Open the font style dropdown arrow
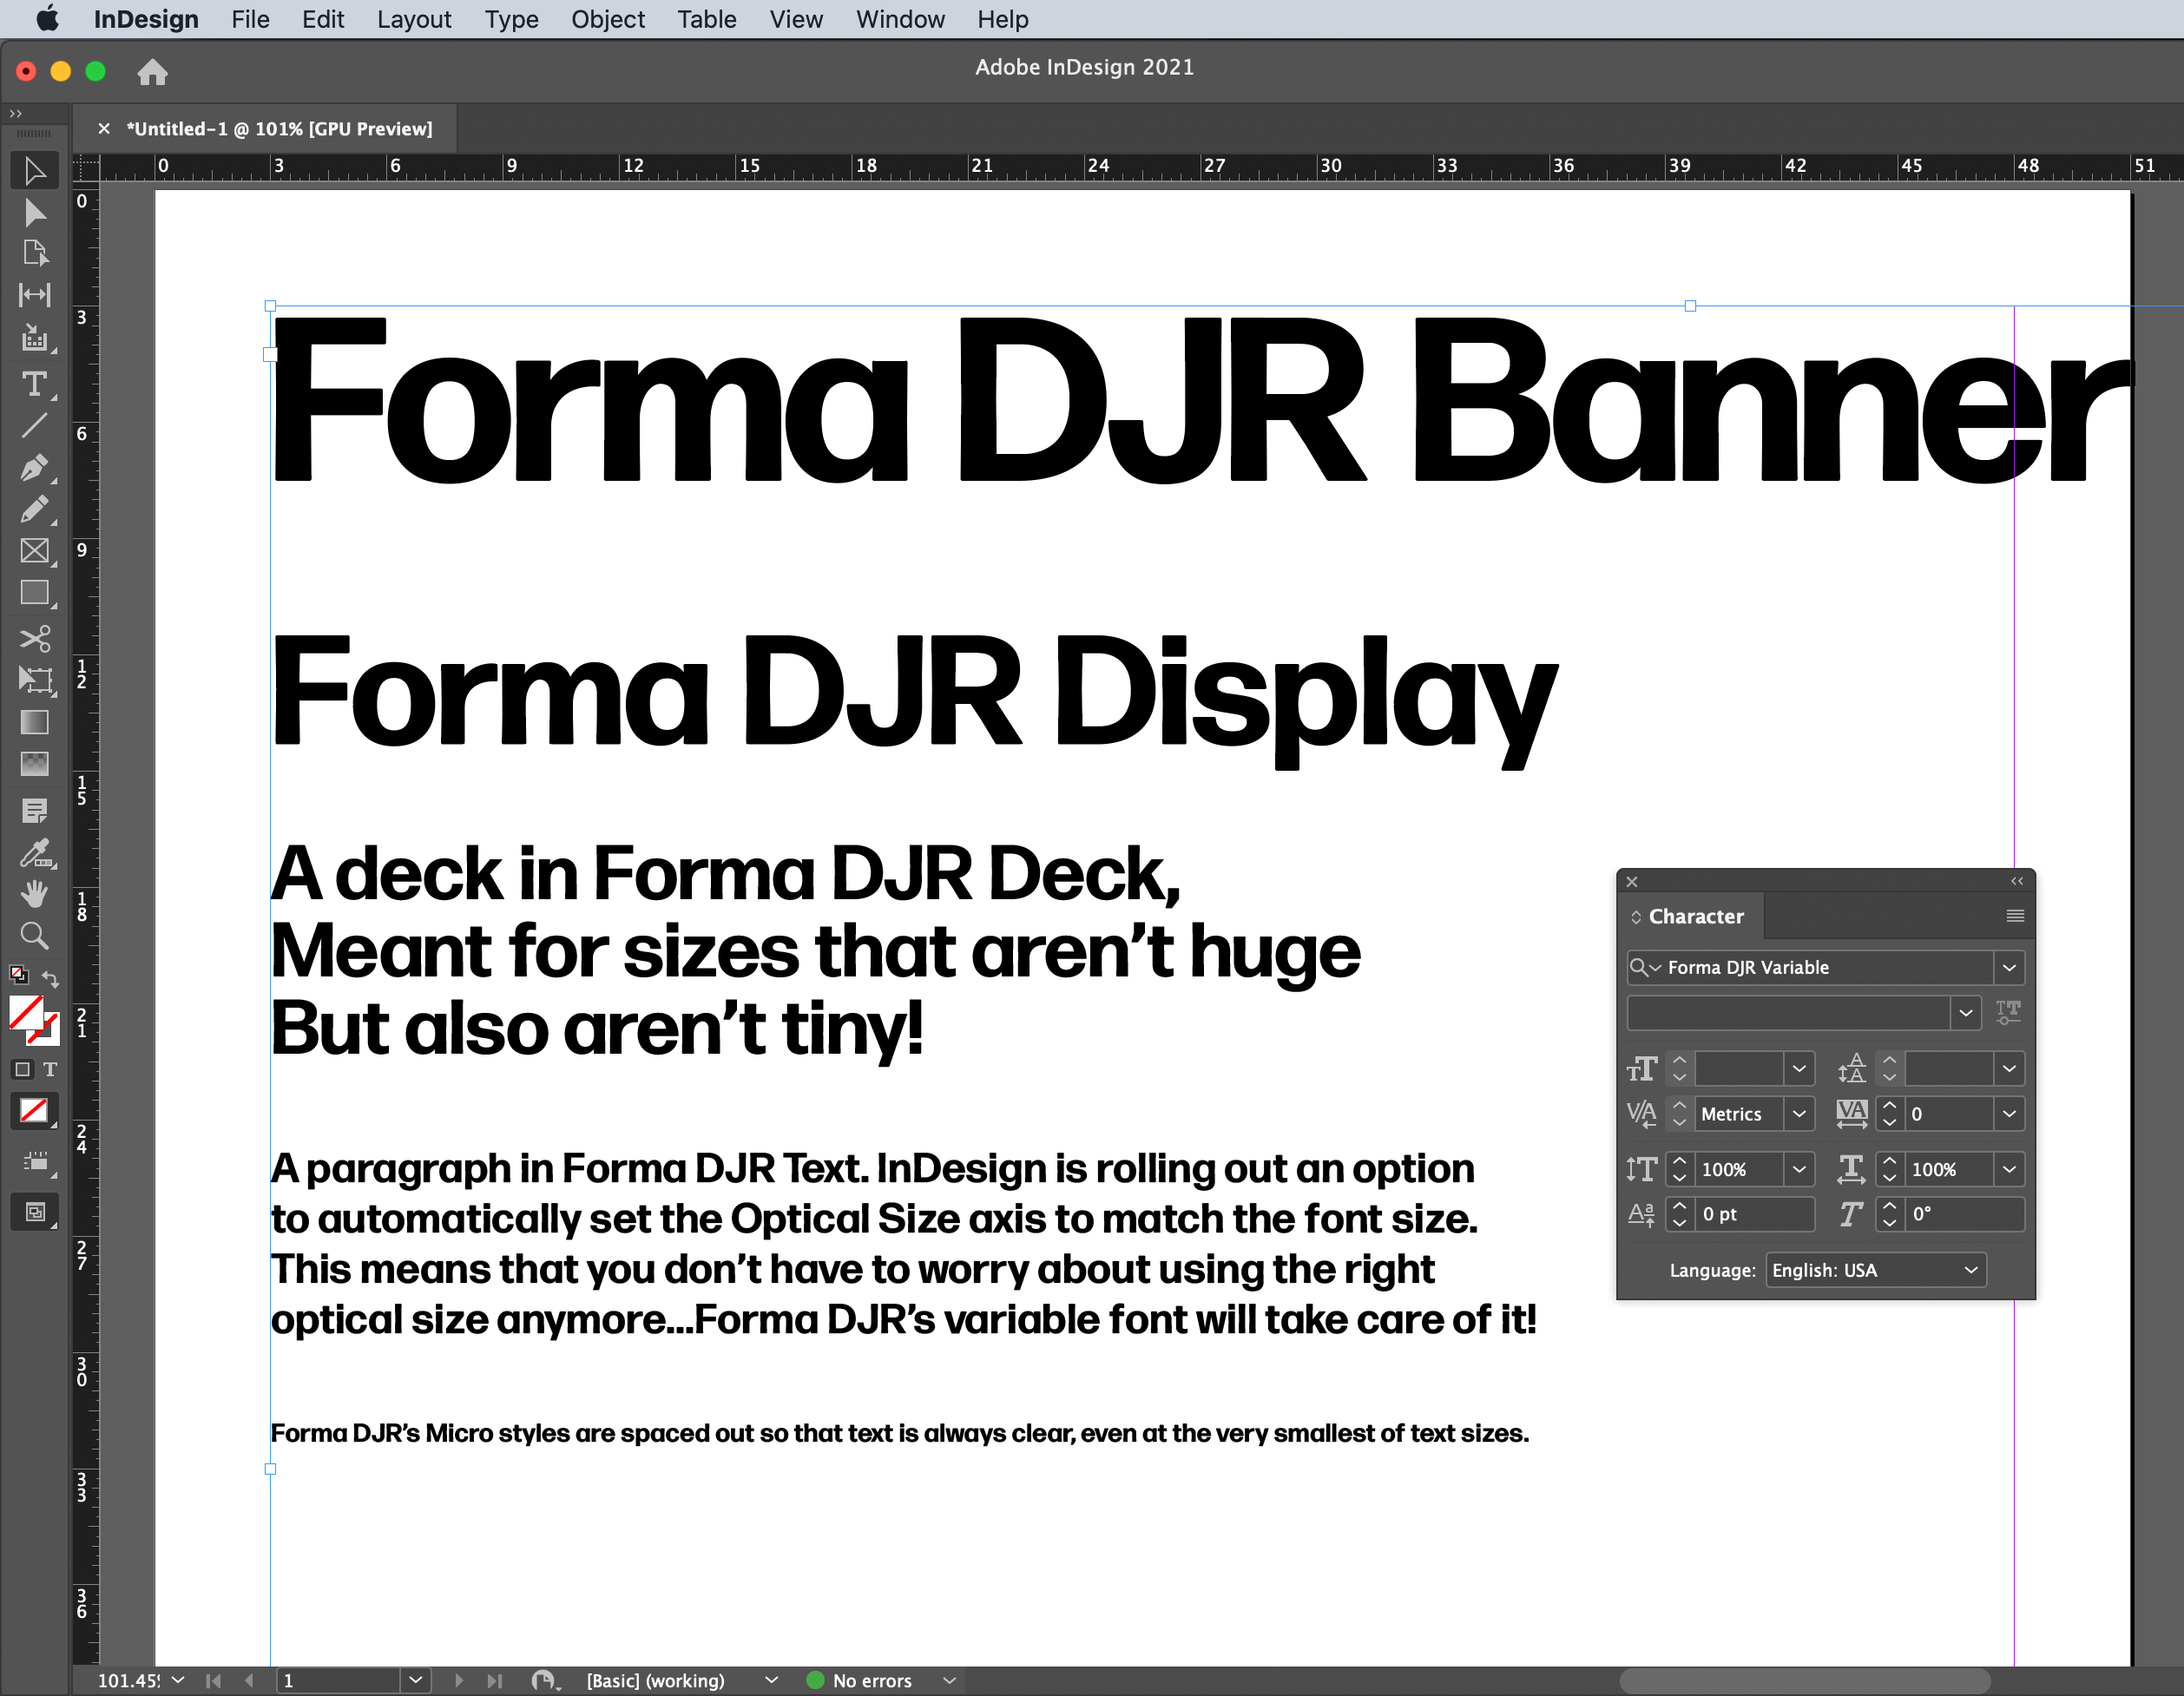 pyautogui.click(x=1966, y=1012)
